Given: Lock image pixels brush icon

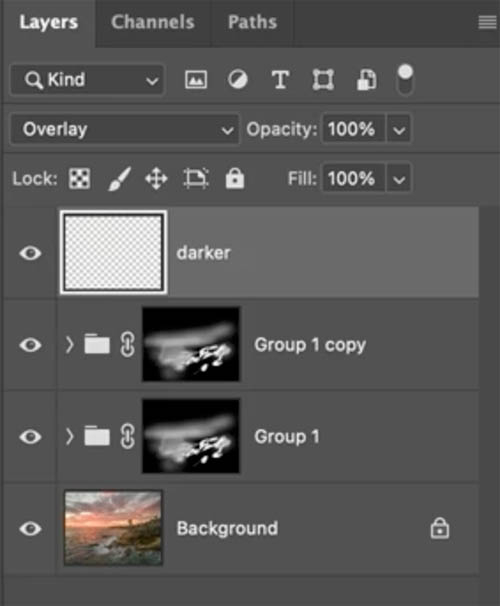Looking at the screenshot, I should point(119,179).
